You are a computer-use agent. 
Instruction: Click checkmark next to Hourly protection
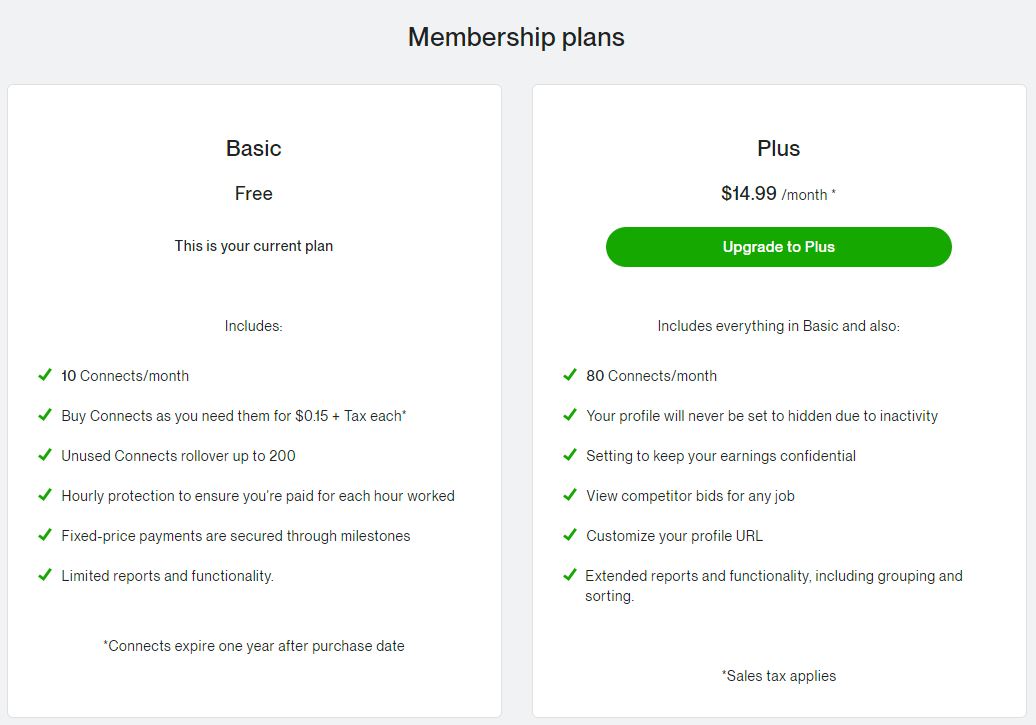click(45, 495)
